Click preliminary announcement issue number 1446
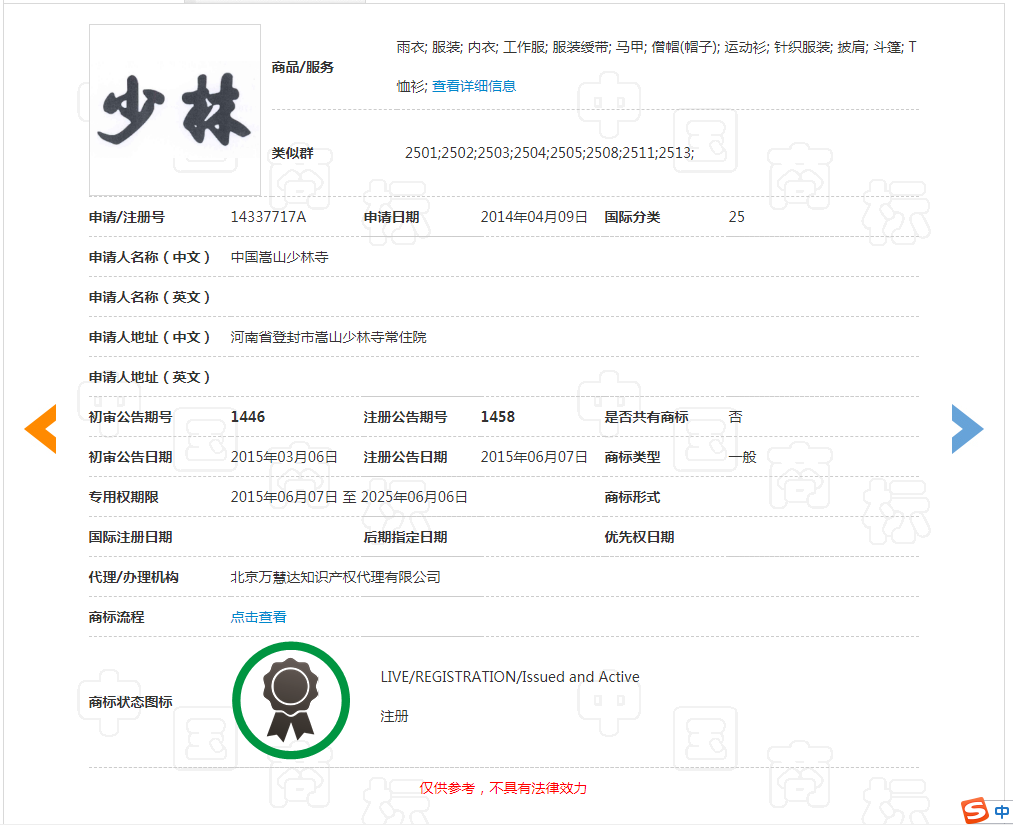This screenshot has height=827, width=1013. pos(248,417)
